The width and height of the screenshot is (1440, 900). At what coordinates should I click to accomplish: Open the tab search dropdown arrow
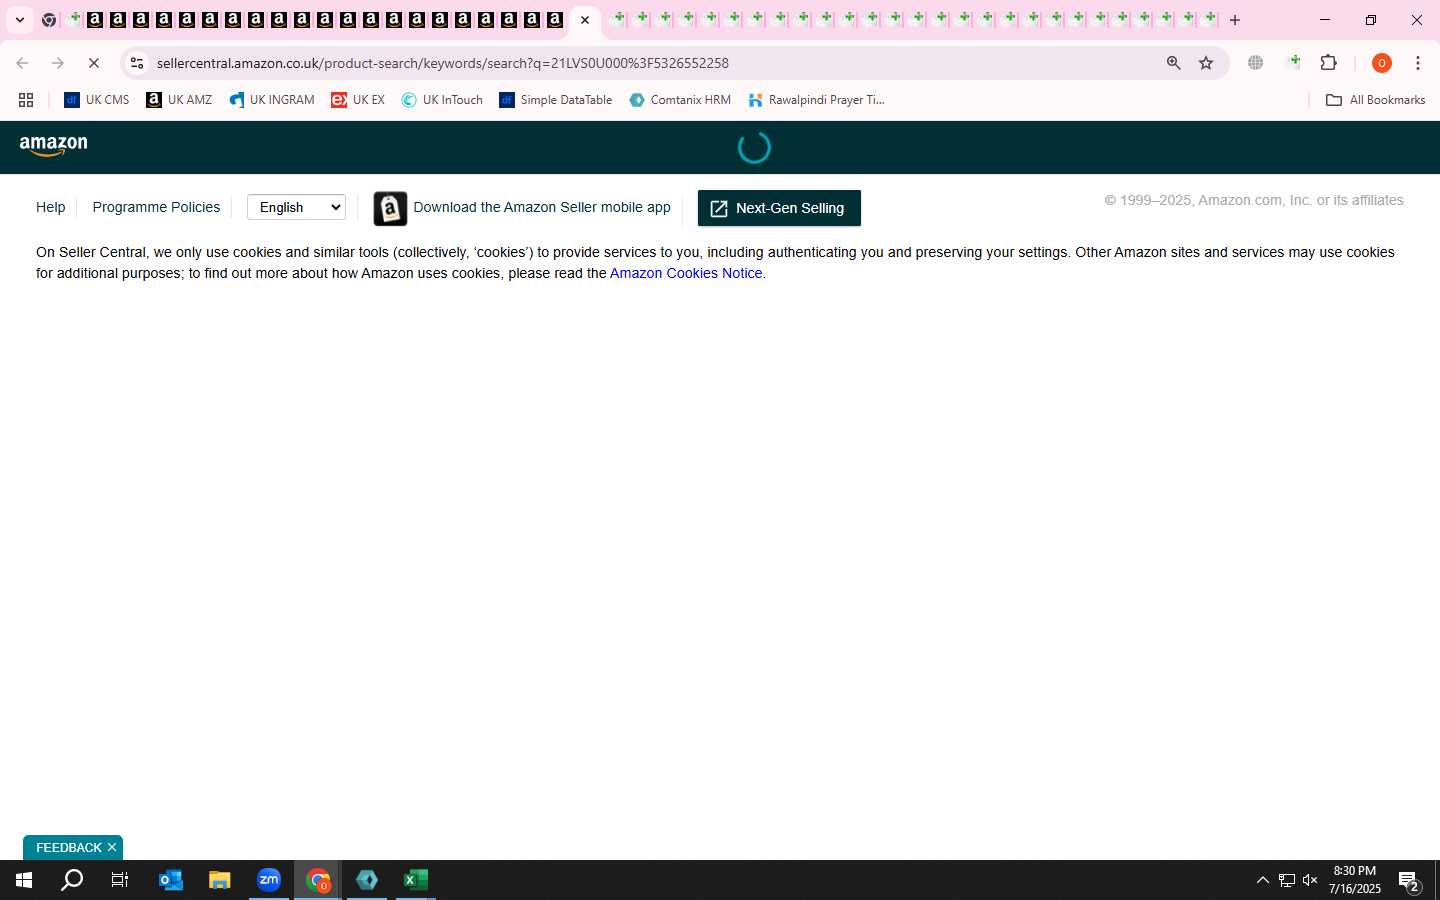click(19, 20)
